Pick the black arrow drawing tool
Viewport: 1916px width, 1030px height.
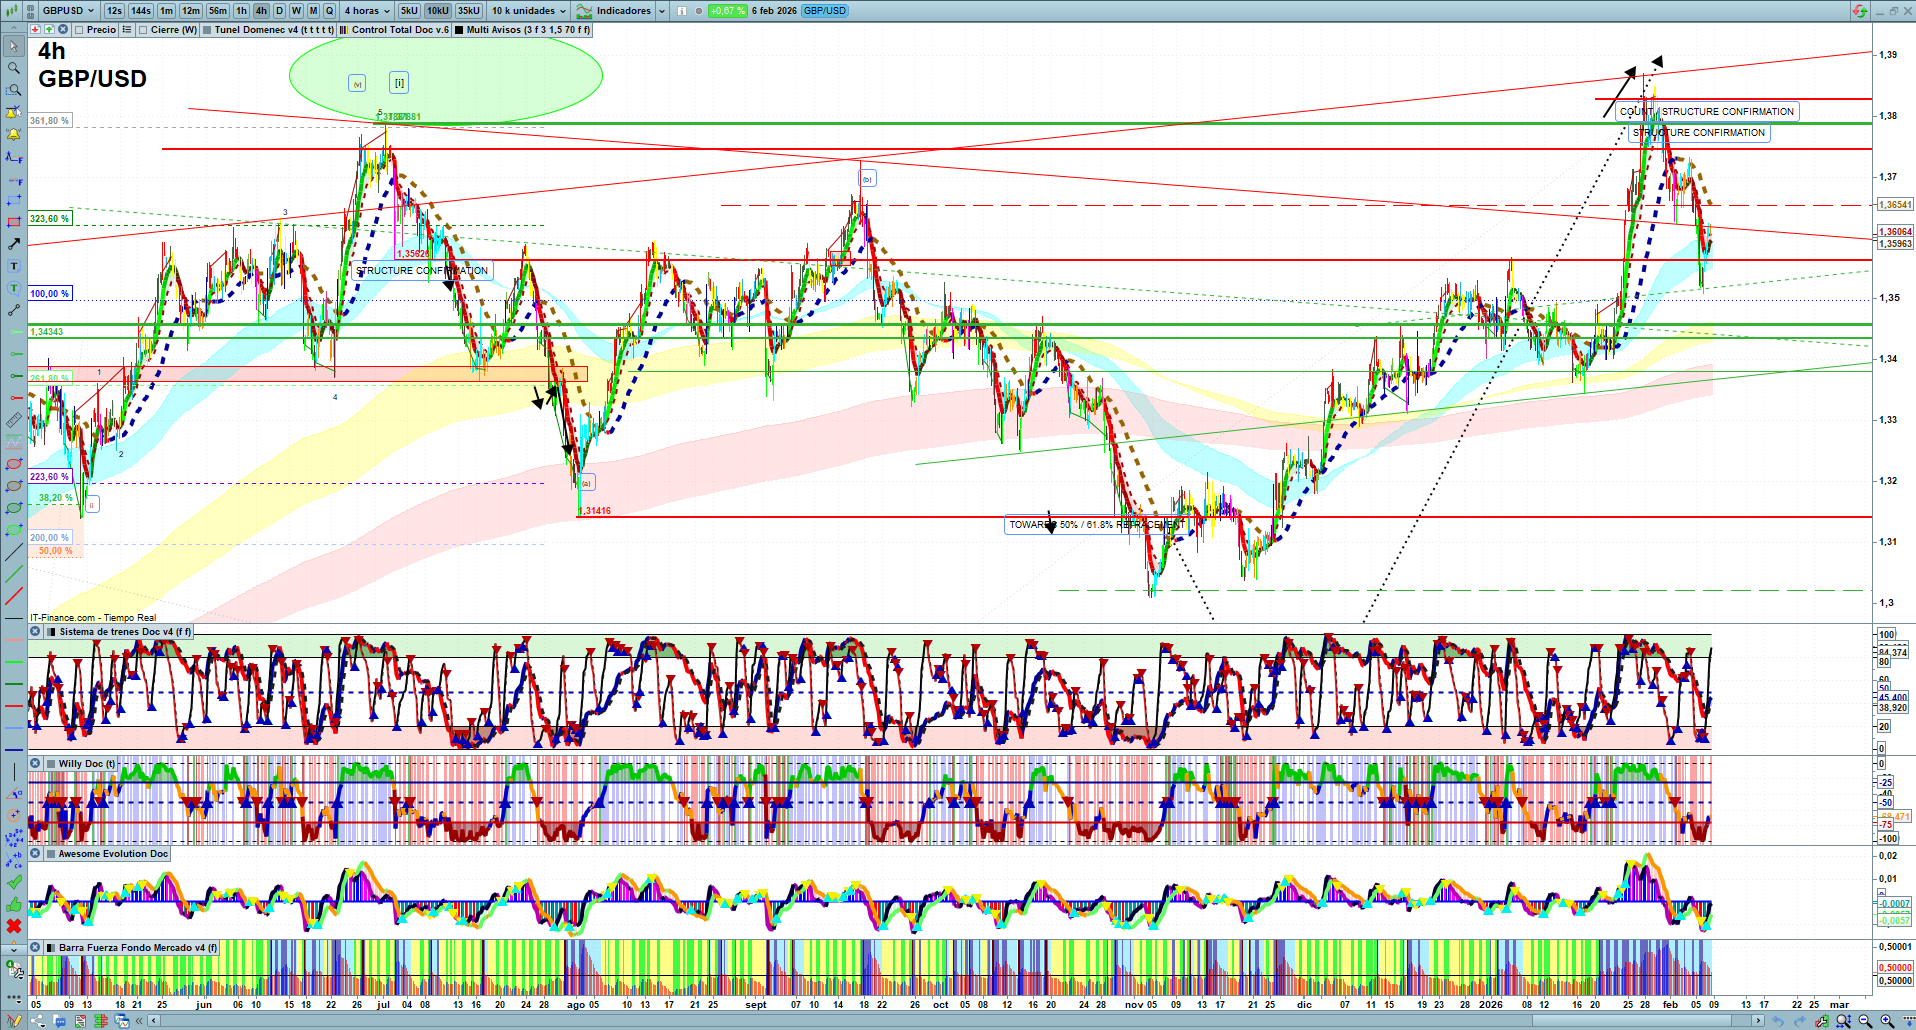click(14, 244)
